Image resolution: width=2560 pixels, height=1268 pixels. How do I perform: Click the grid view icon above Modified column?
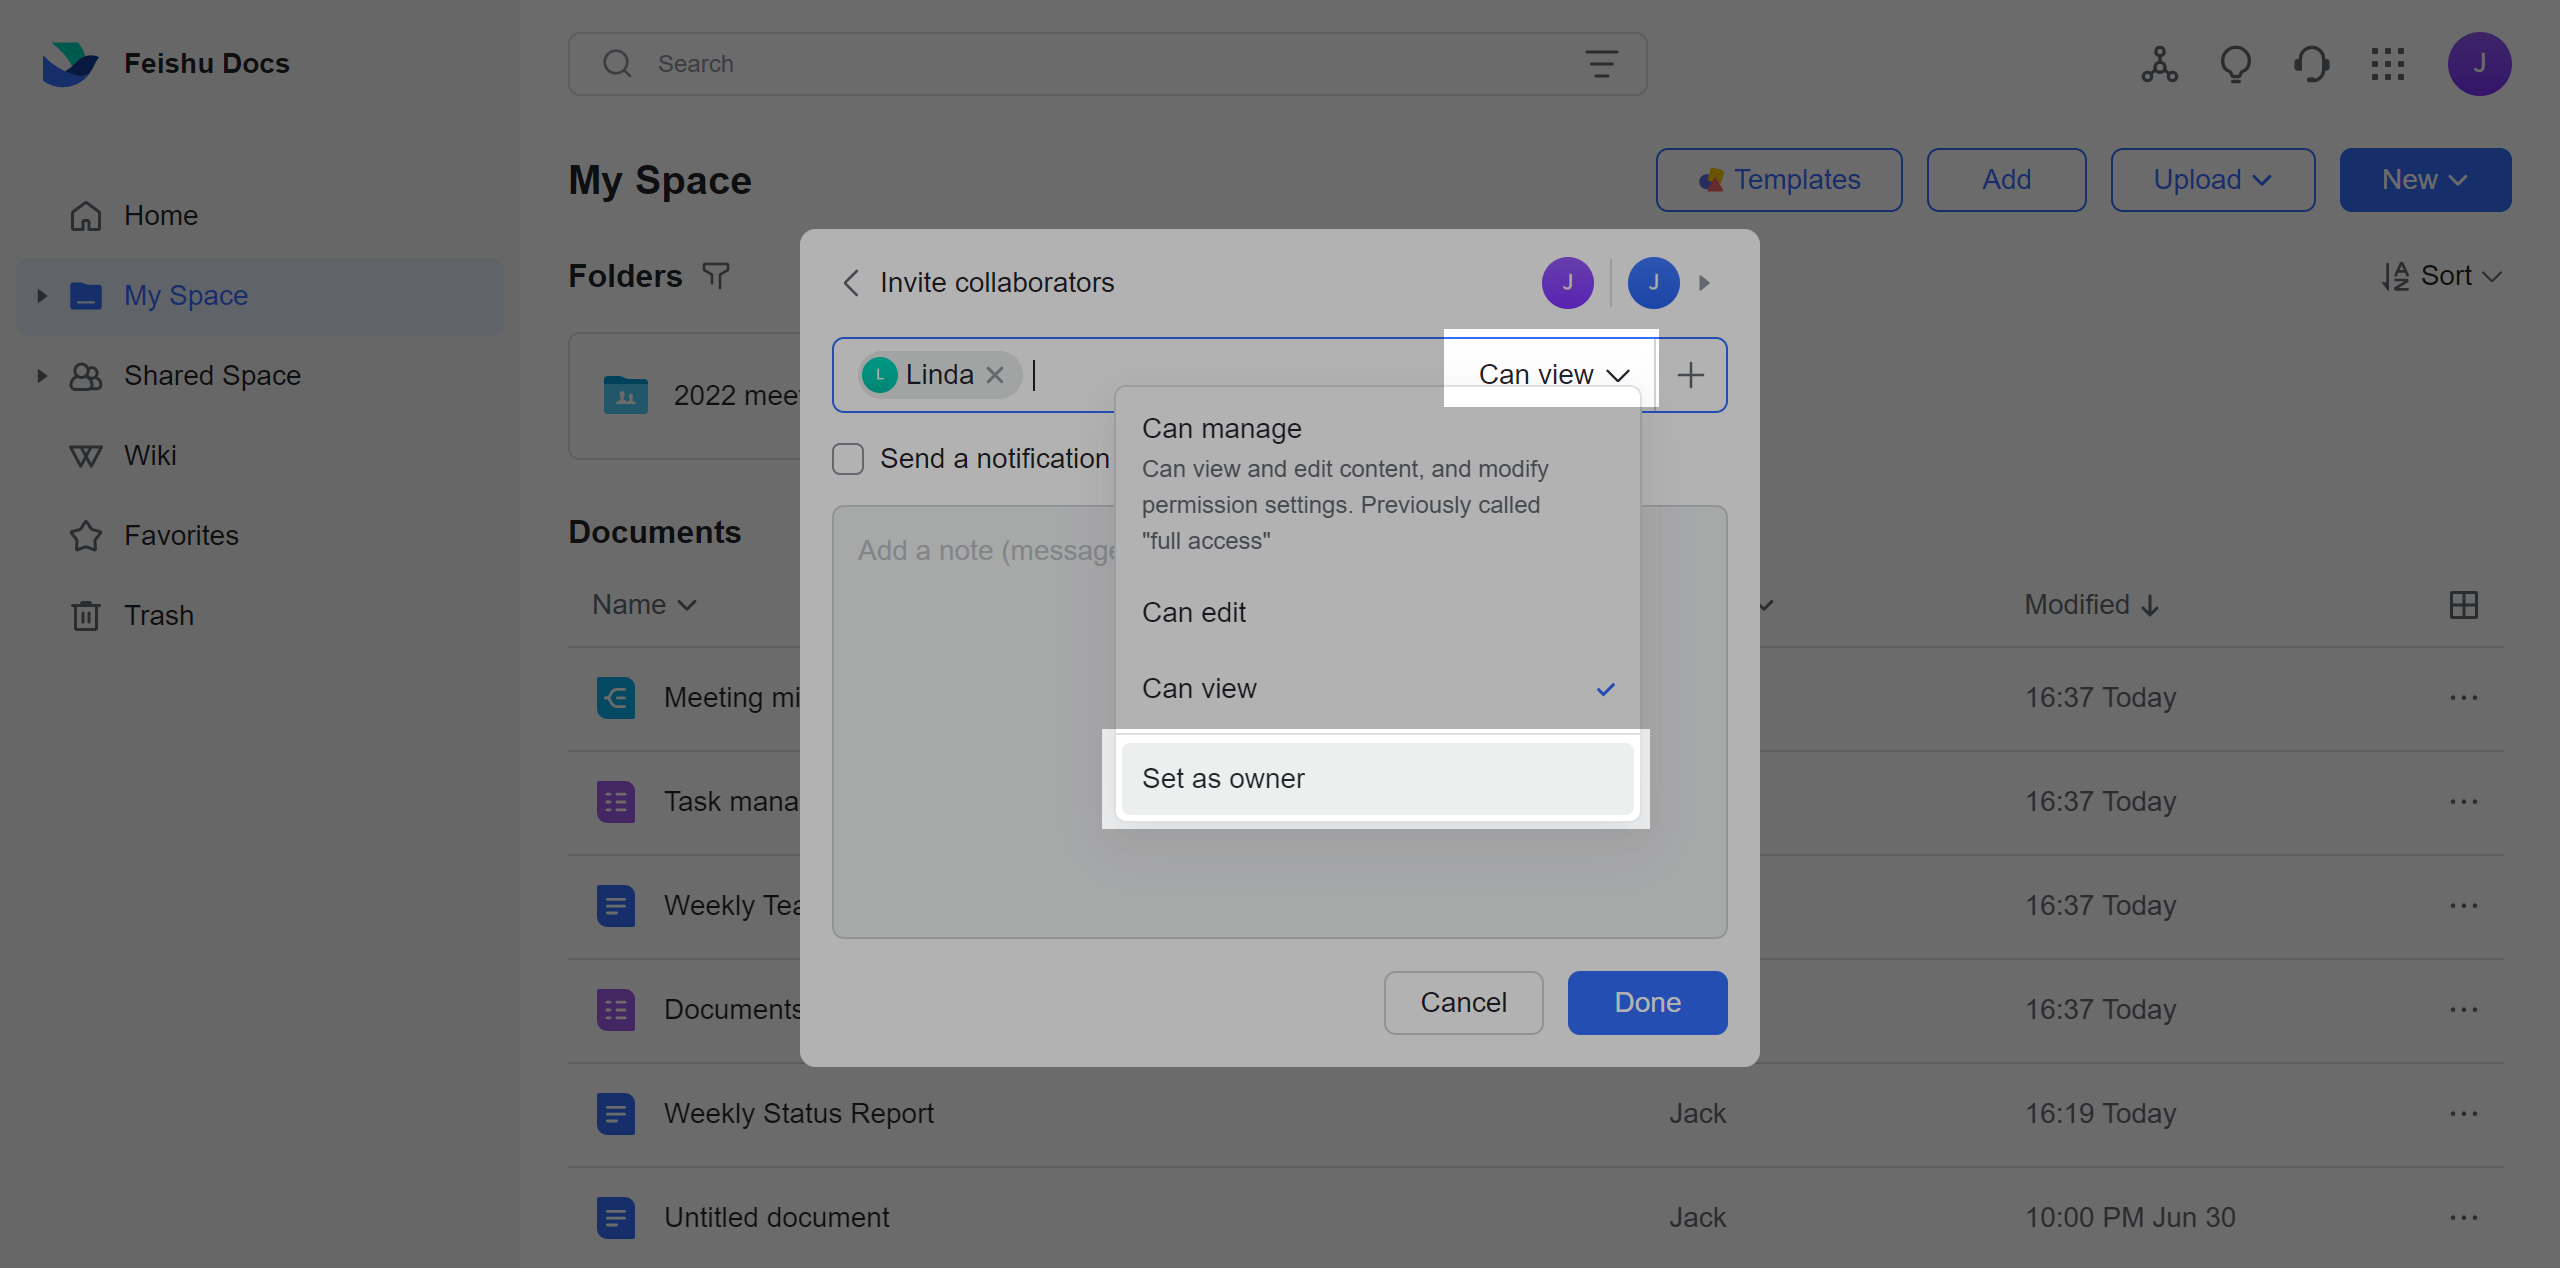coord(2464,604)
